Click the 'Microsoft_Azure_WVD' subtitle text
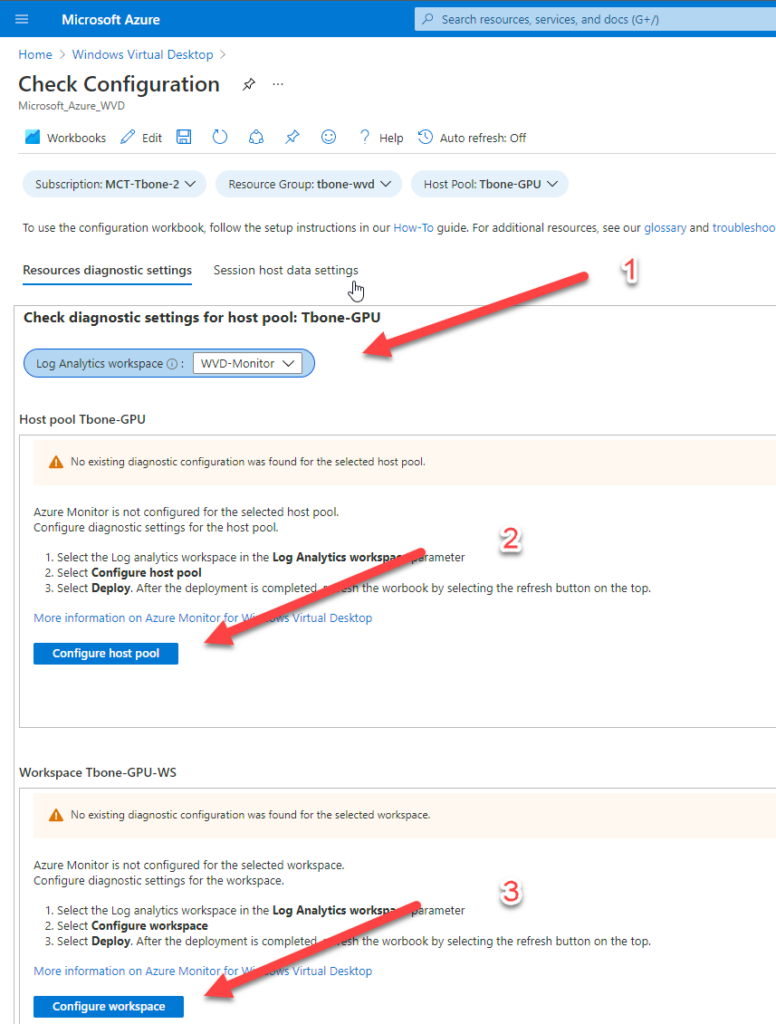The width and height of the screenshot is (776, 1024). point(71,106)
